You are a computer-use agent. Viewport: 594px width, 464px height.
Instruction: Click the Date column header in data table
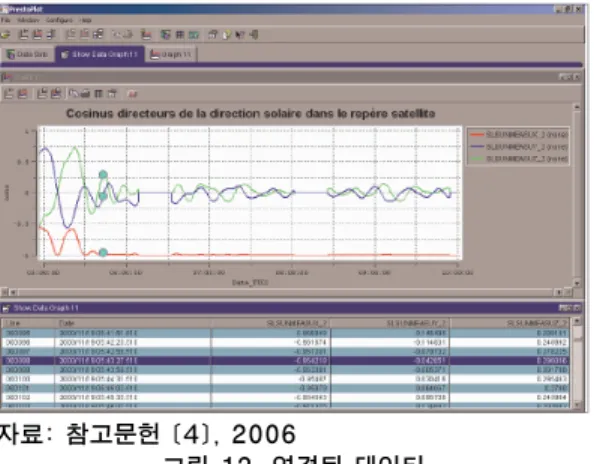pos(133,323)
